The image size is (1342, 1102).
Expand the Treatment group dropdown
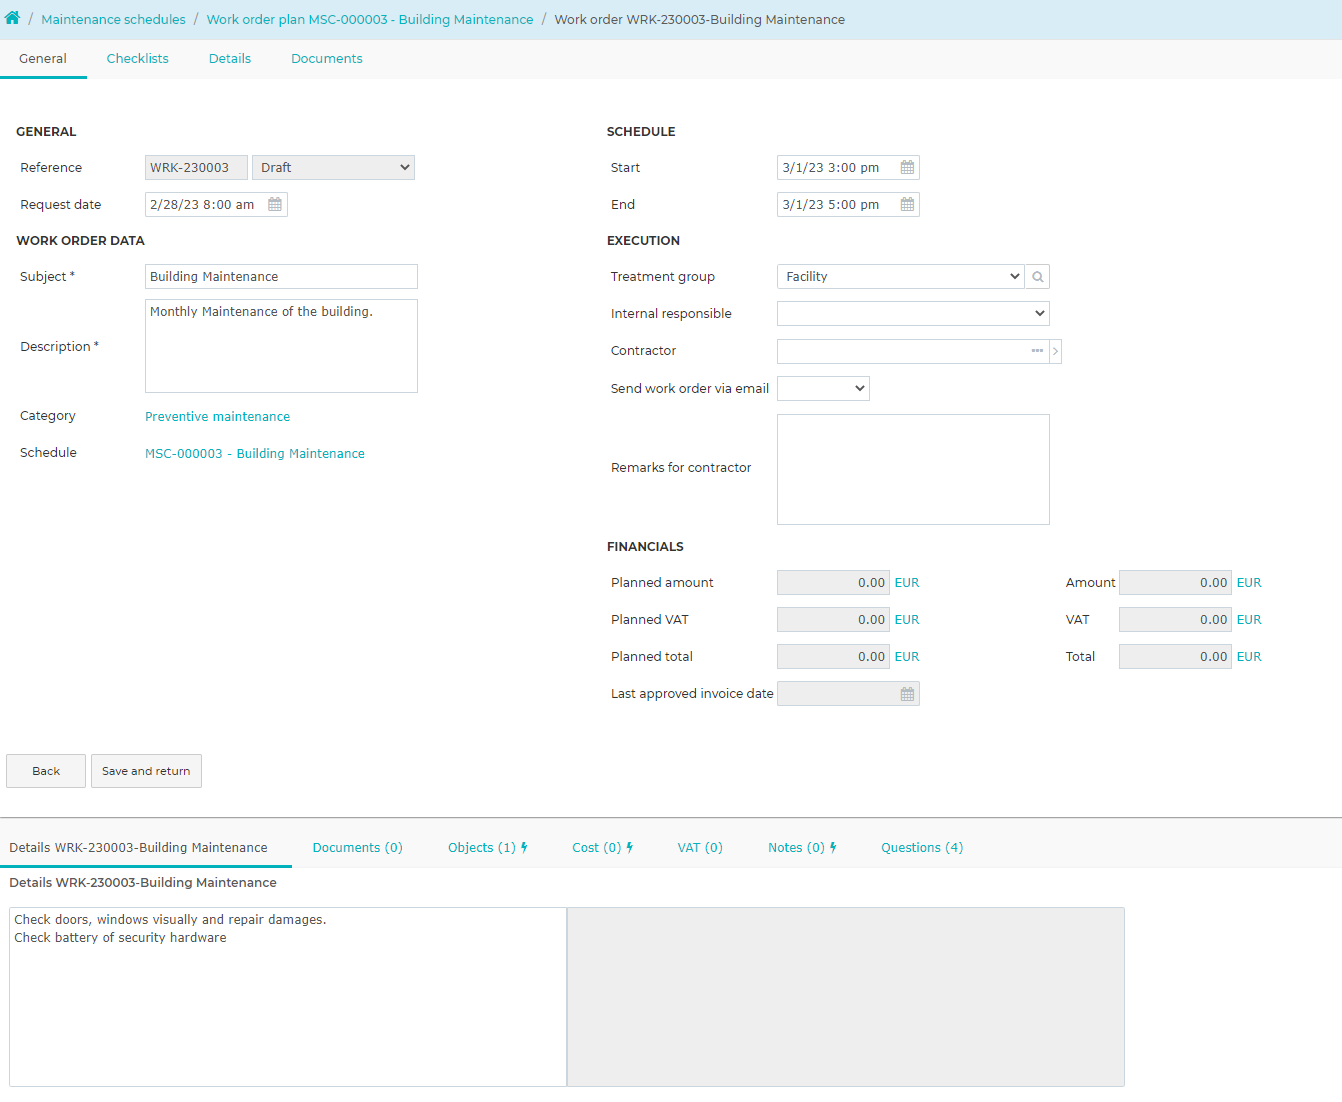tap(900, 277)
